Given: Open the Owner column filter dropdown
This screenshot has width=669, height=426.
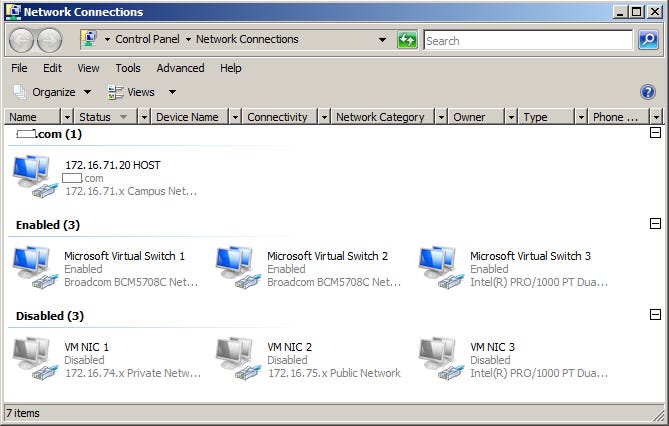Looking at the screenshot, I should pos(511,117).
